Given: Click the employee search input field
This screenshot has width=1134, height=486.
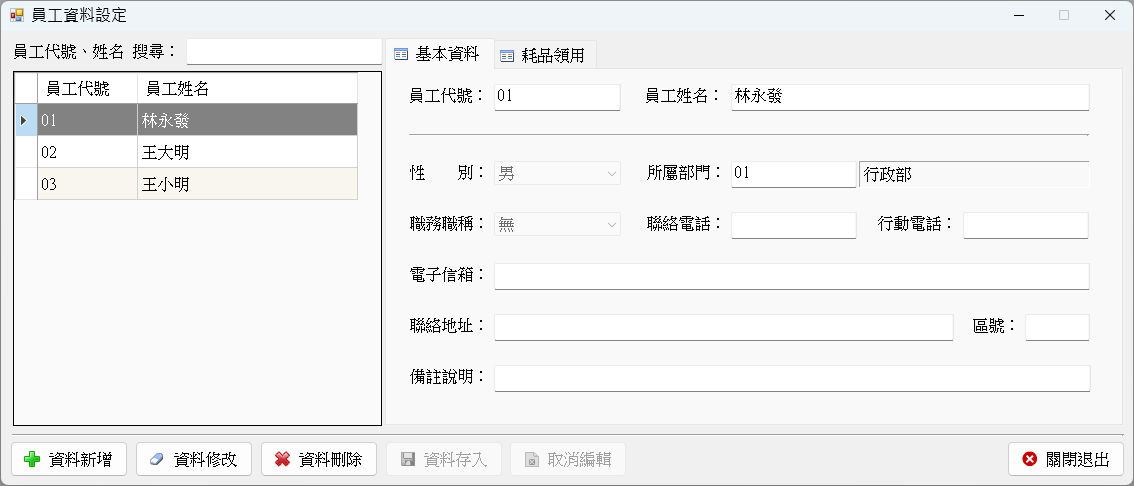Looking at the screenshot, I should [284, 51].
